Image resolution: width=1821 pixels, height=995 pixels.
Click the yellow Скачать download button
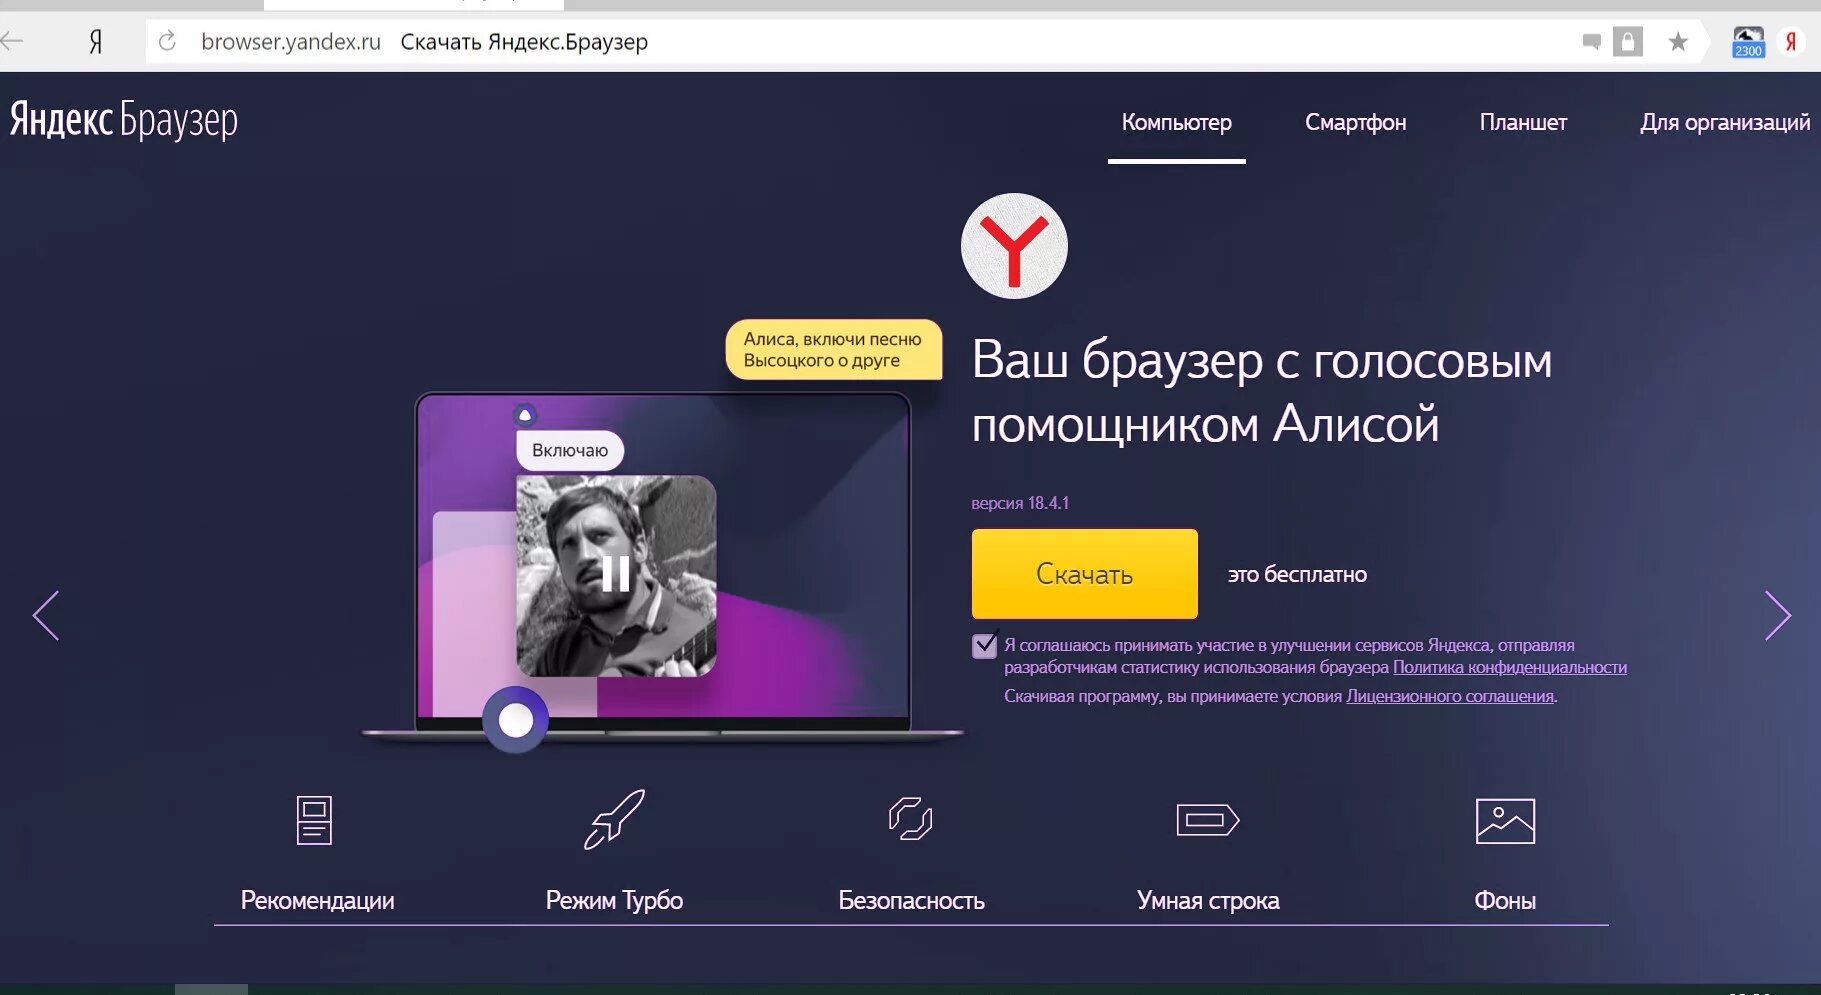coord(1084,574)
